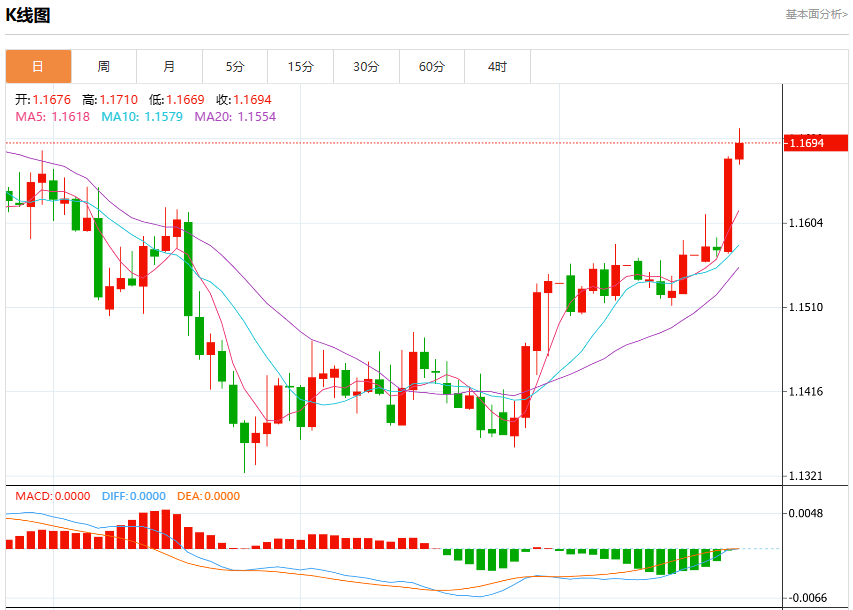Click the MA5 indicator label

click(52, 116)
